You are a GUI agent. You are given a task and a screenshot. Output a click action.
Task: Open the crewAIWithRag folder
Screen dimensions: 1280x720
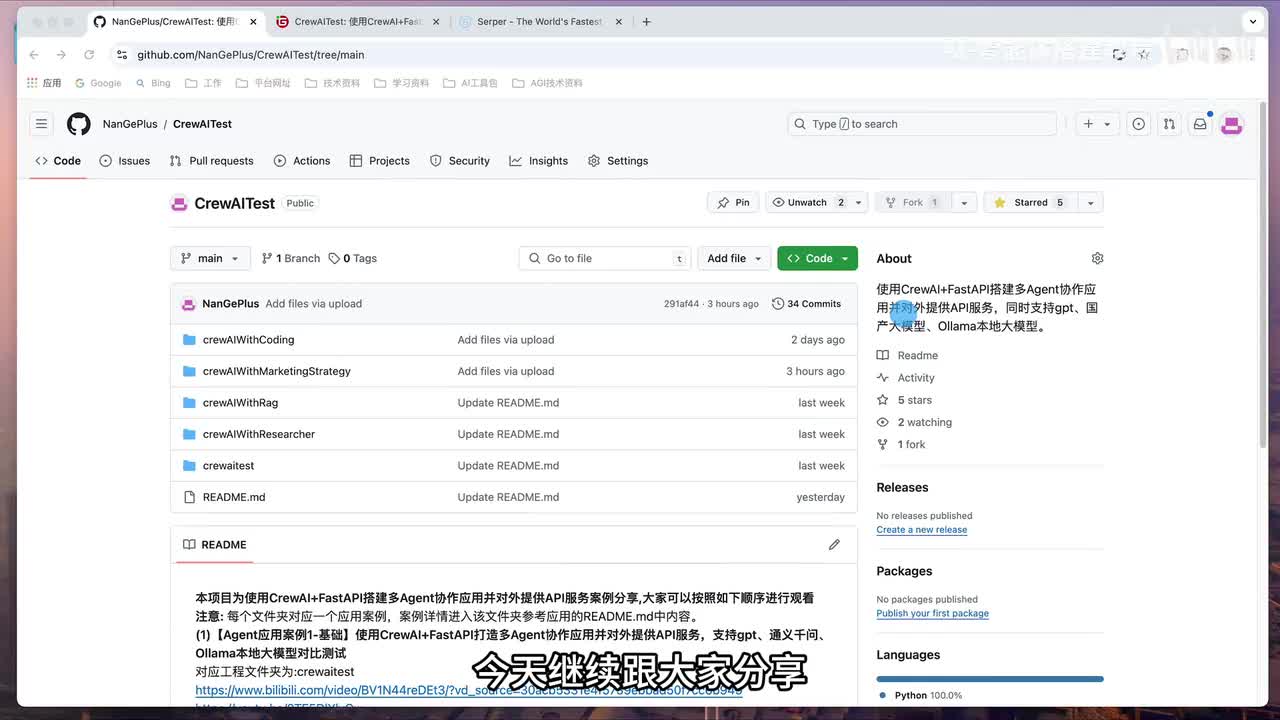(x=240, y=403)
